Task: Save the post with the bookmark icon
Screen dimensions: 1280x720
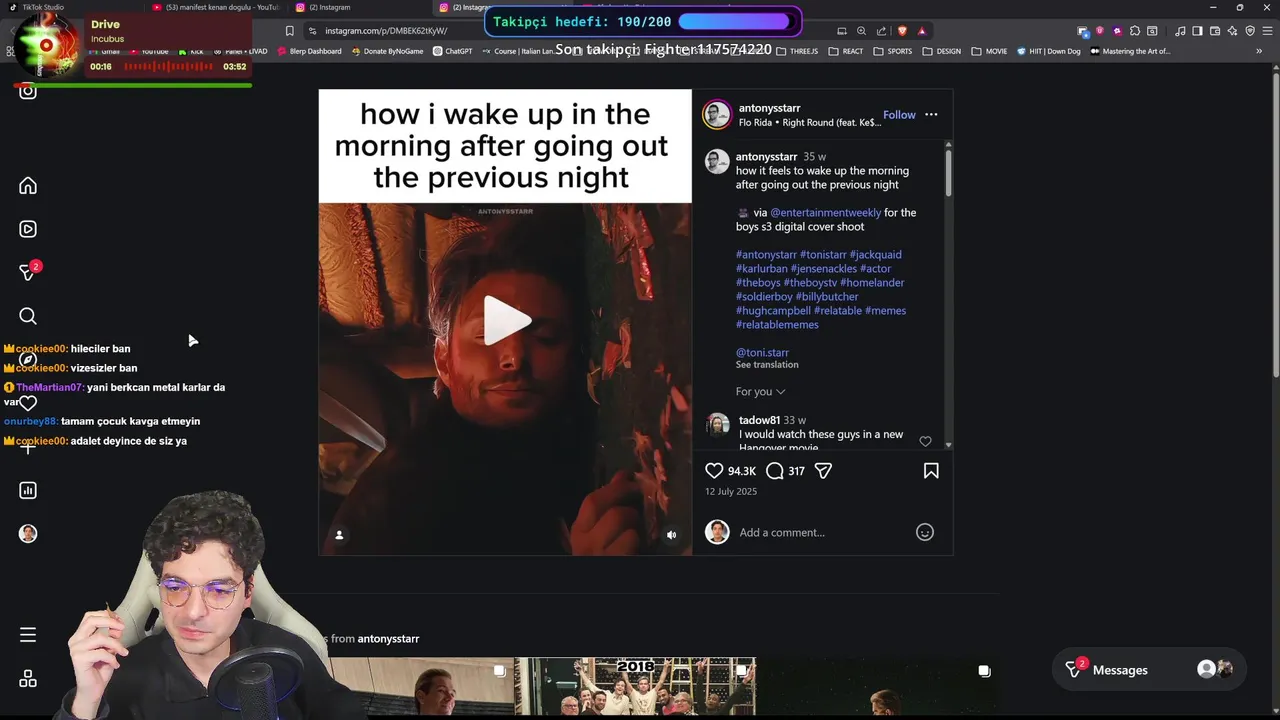Action: pyautogui.click(x=931, y=471)
